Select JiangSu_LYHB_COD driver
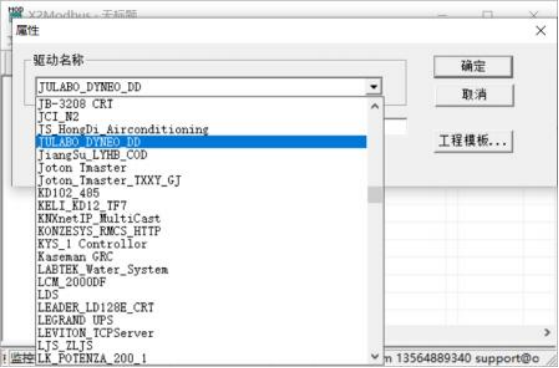 click(x=201, y=155)
